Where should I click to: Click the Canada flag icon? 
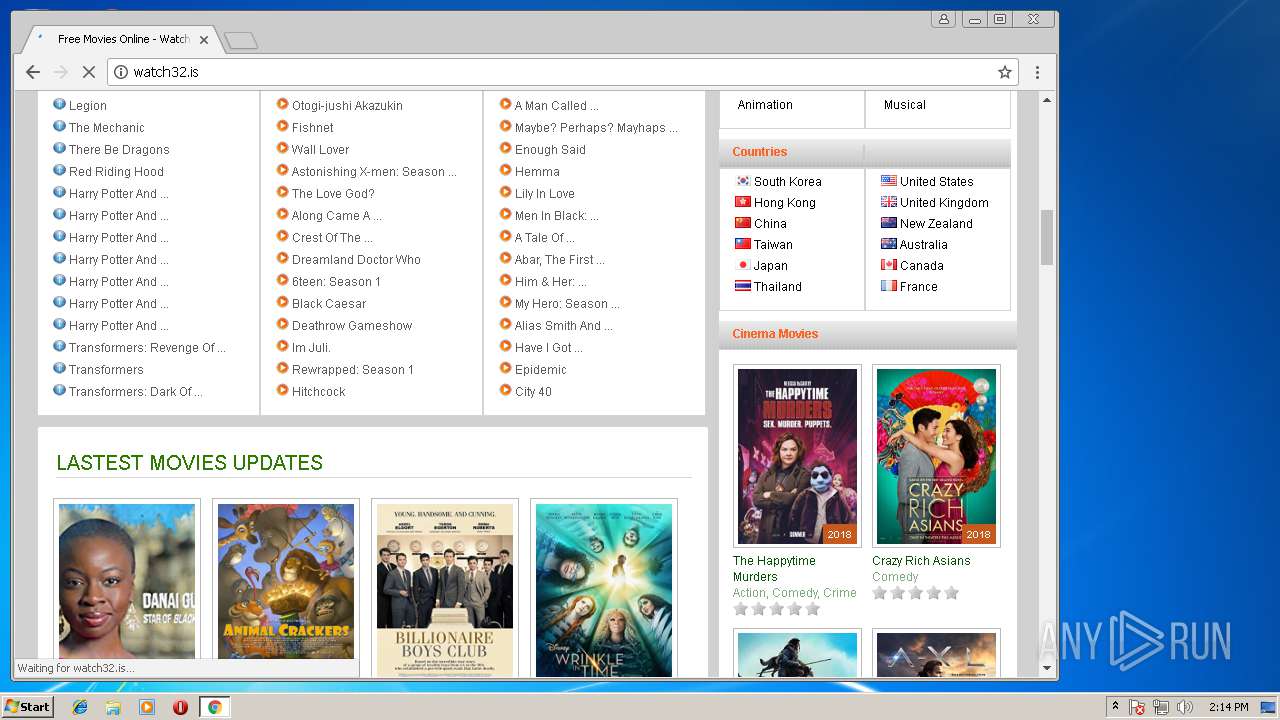click(889, 265)
